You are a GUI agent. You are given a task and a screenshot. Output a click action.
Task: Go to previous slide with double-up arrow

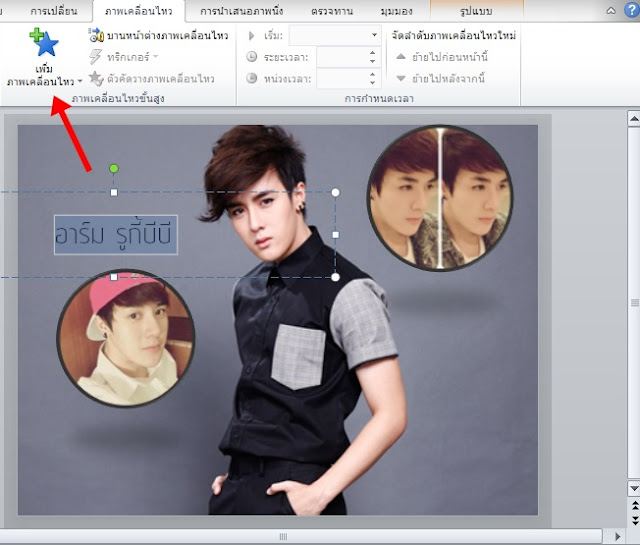pos(634,505)
